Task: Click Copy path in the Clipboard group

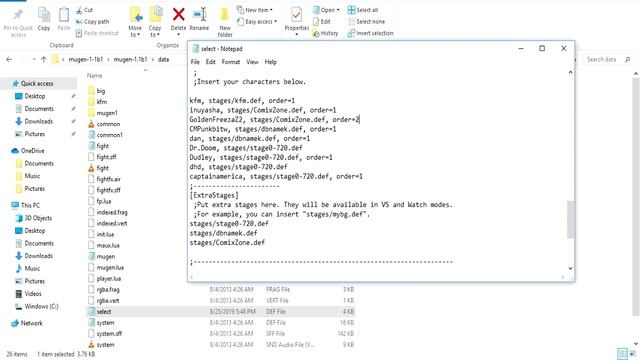Action: (93, 22)
